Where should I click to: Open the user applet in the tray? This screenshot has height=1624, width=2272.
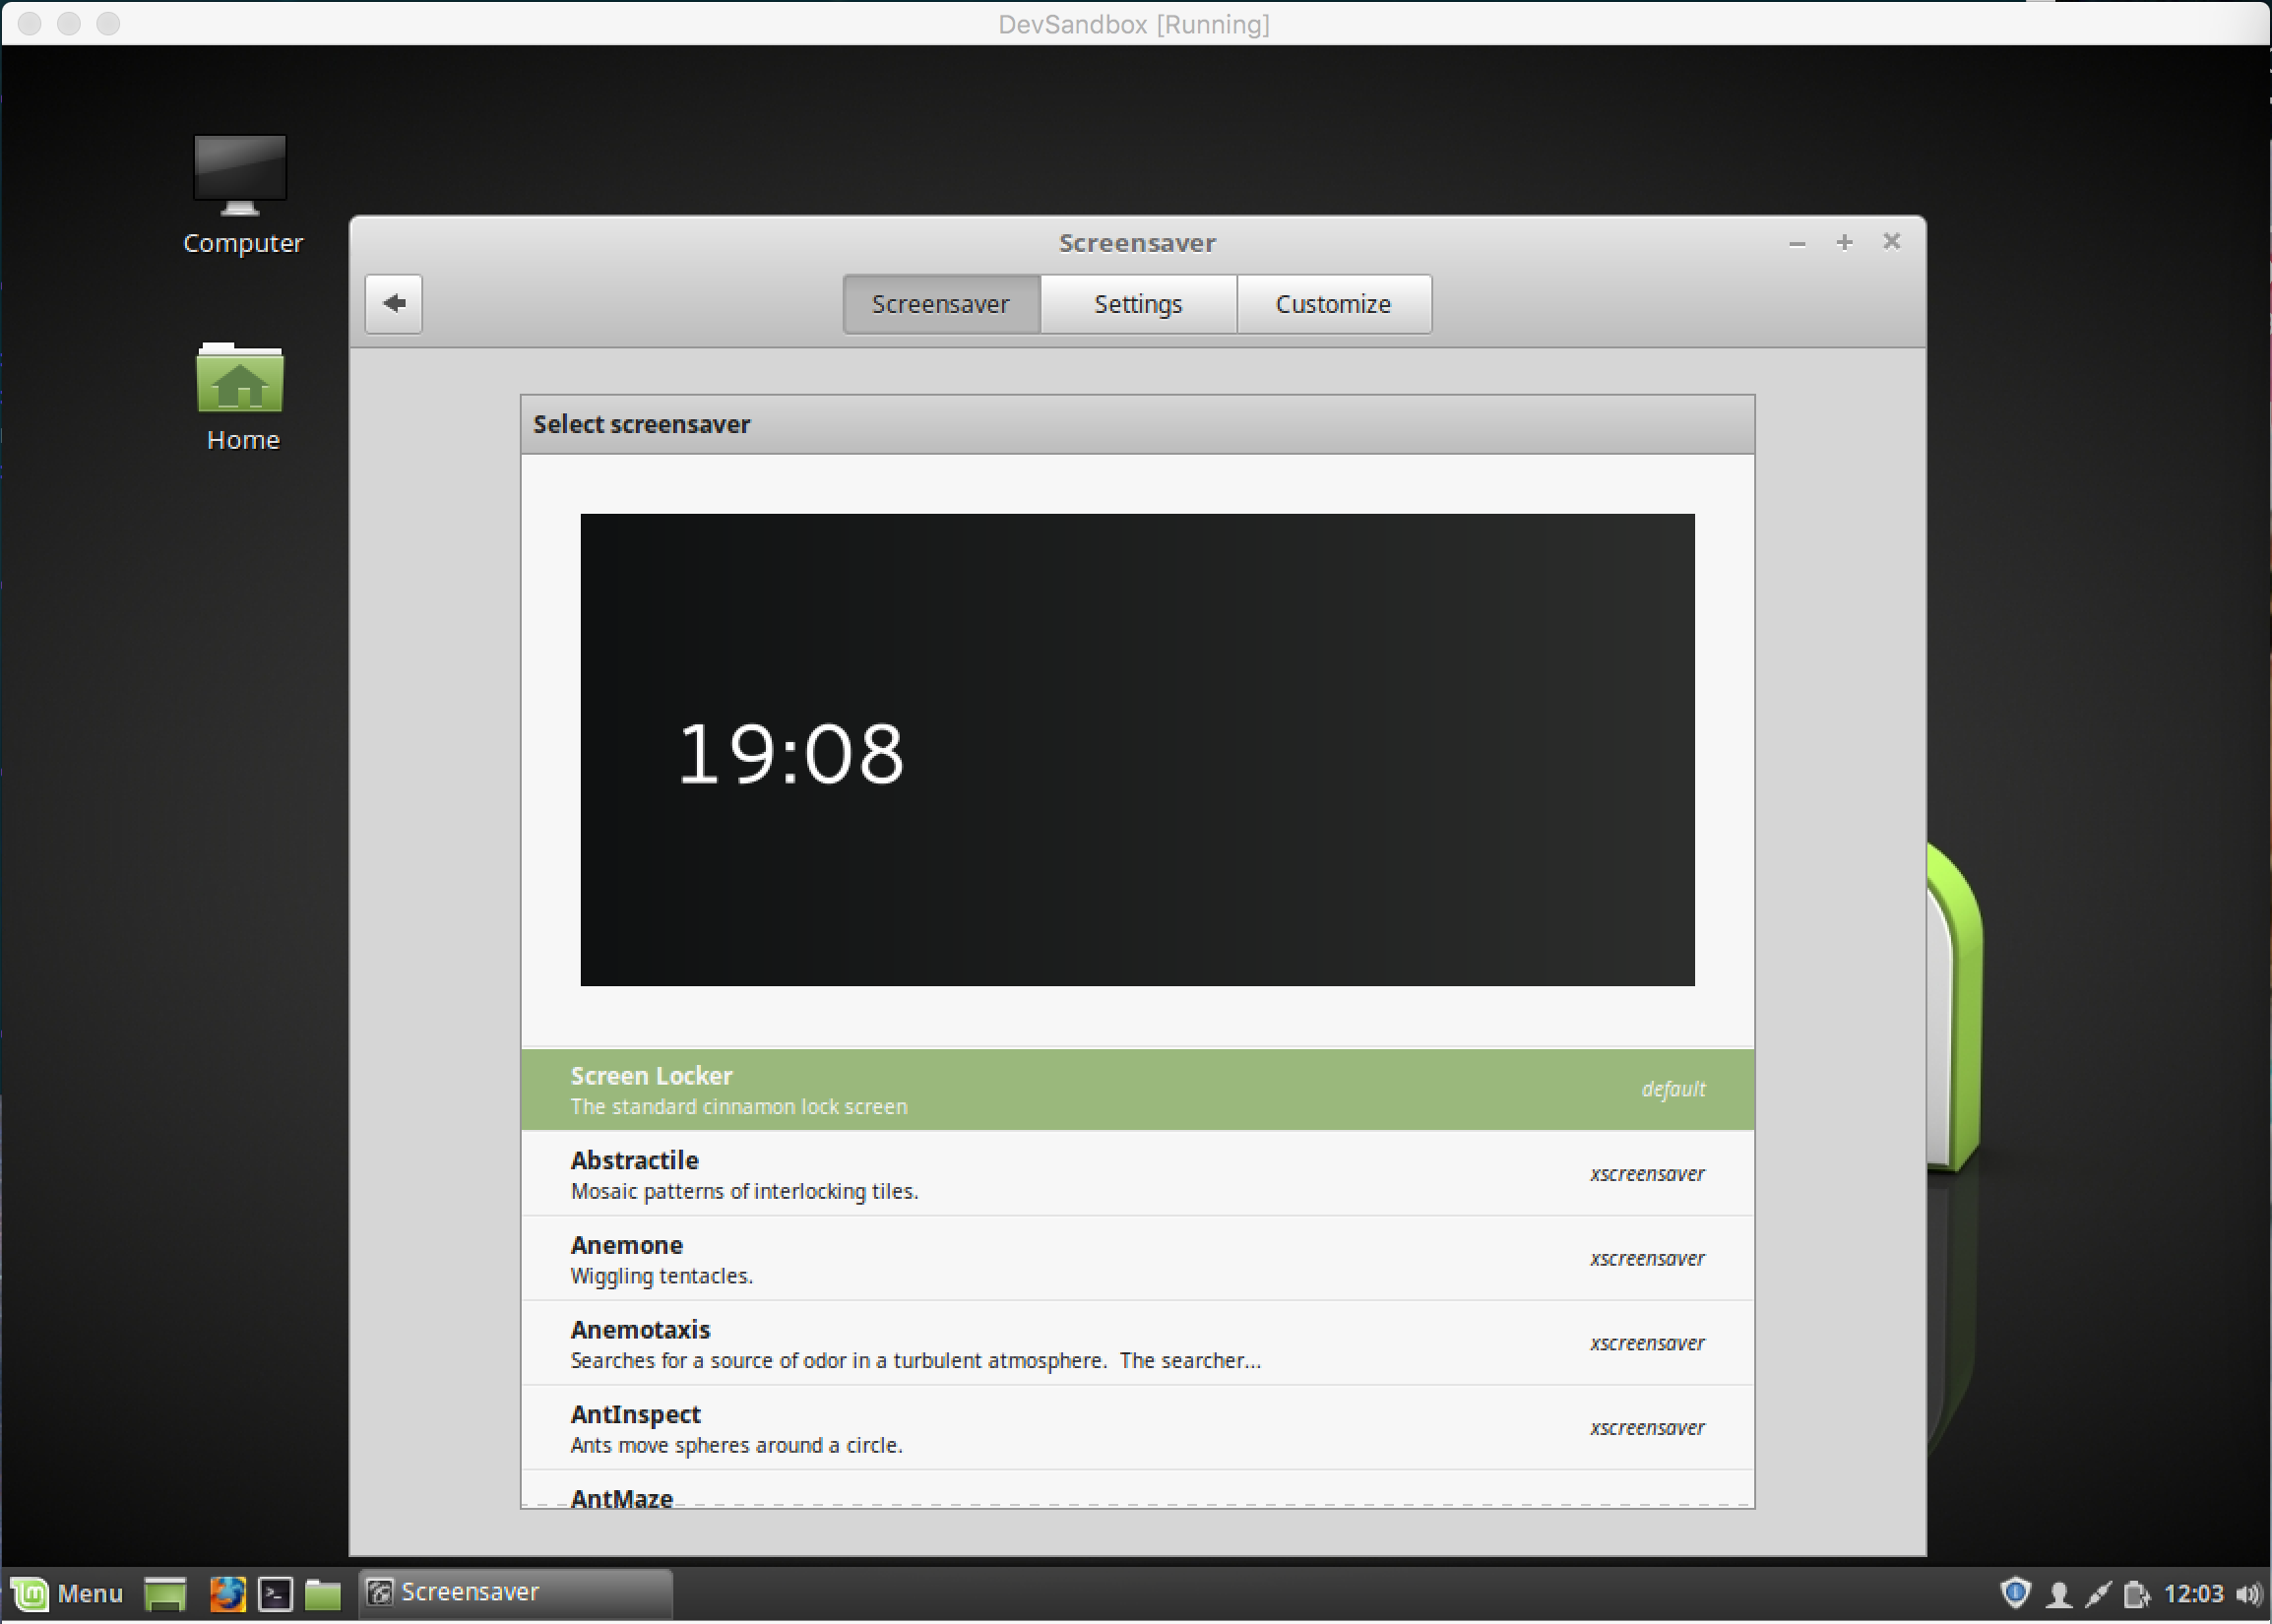pyautogui.click(x=2058, y=1593)
